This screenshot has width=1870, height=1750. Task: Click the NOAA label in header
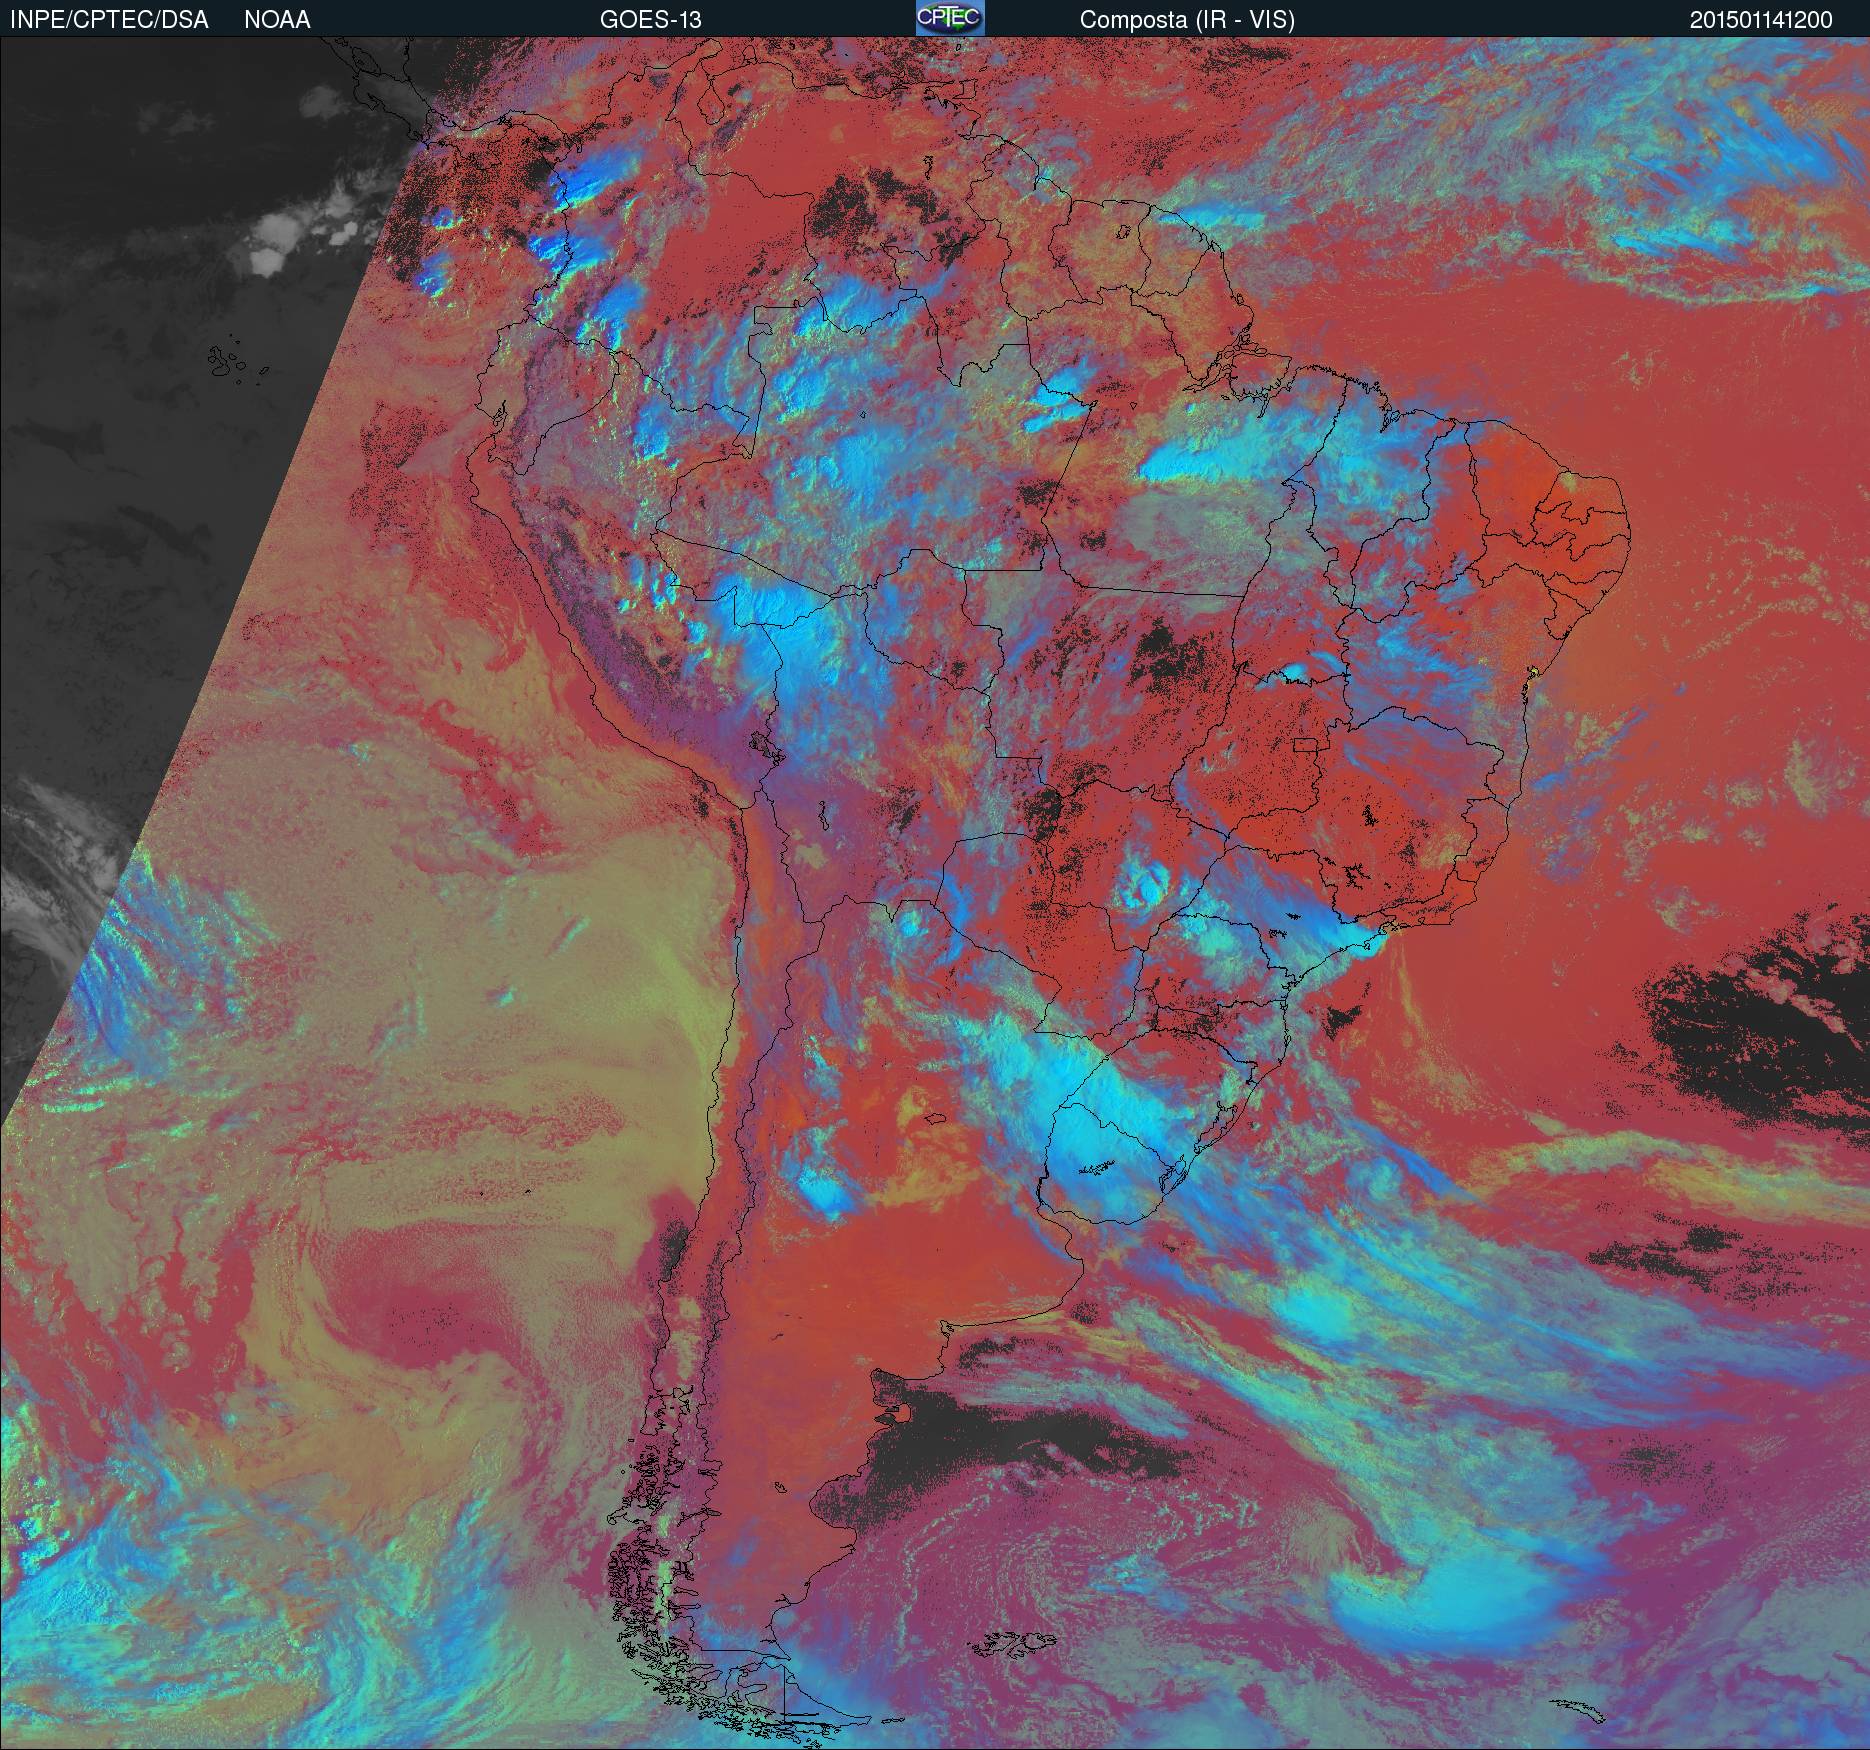pyautogui.click(x=277, y=20)
